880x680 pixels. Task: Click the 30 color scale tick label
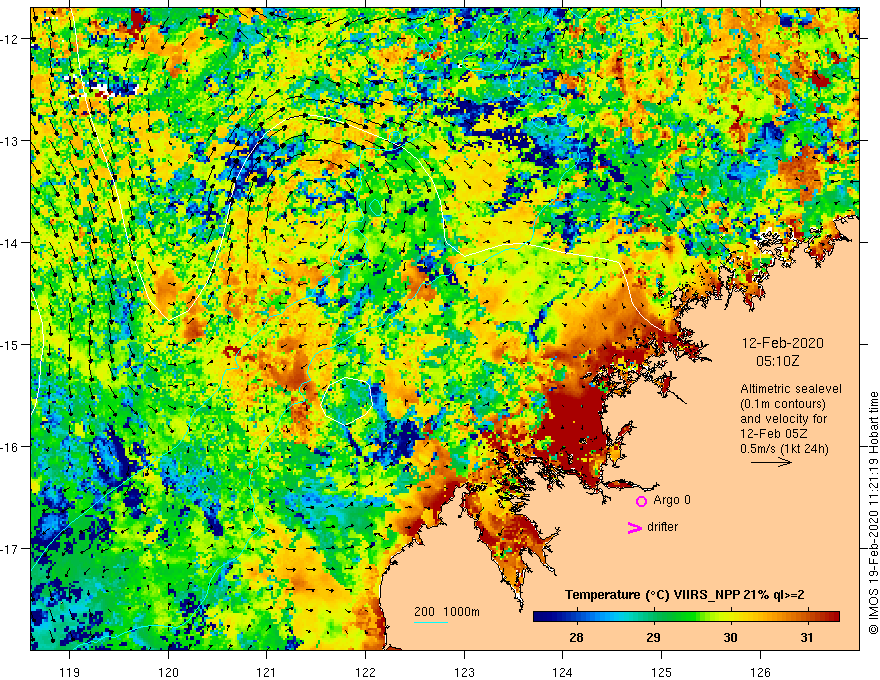(x=730, y=638)
